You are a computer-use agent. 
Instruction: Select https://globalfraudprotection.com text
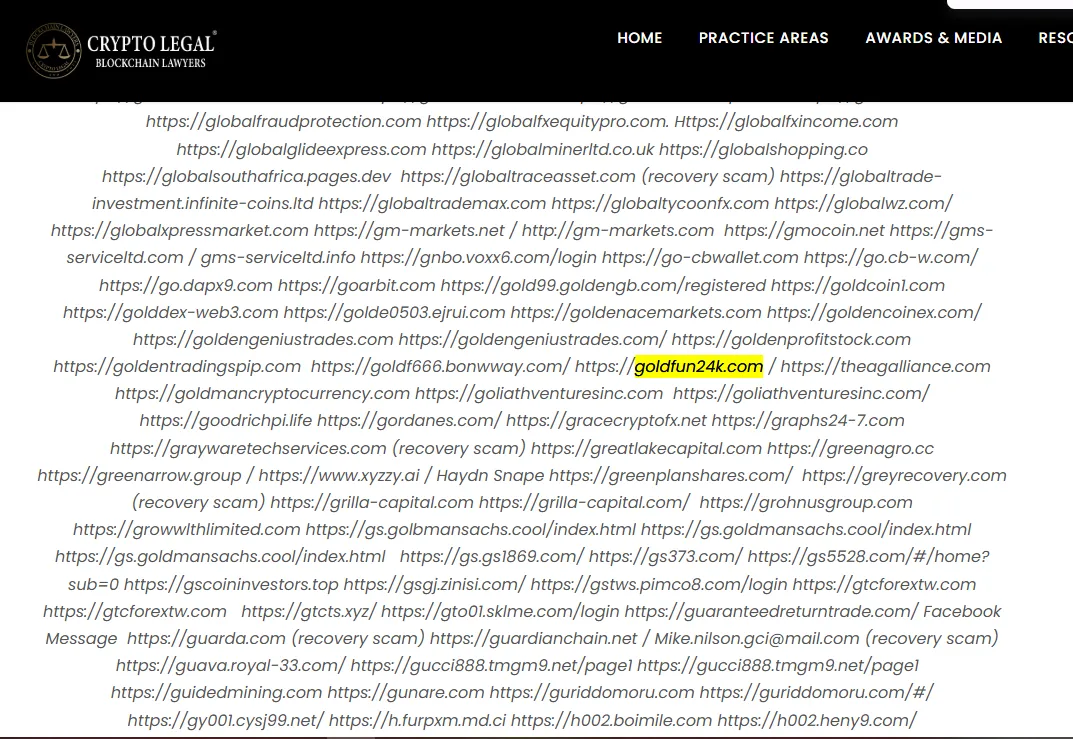coord(283,122)
